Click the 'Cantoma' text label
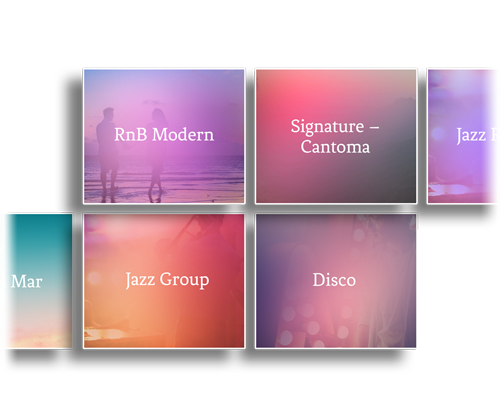The image size is (500, 417). tap(335, 147)
